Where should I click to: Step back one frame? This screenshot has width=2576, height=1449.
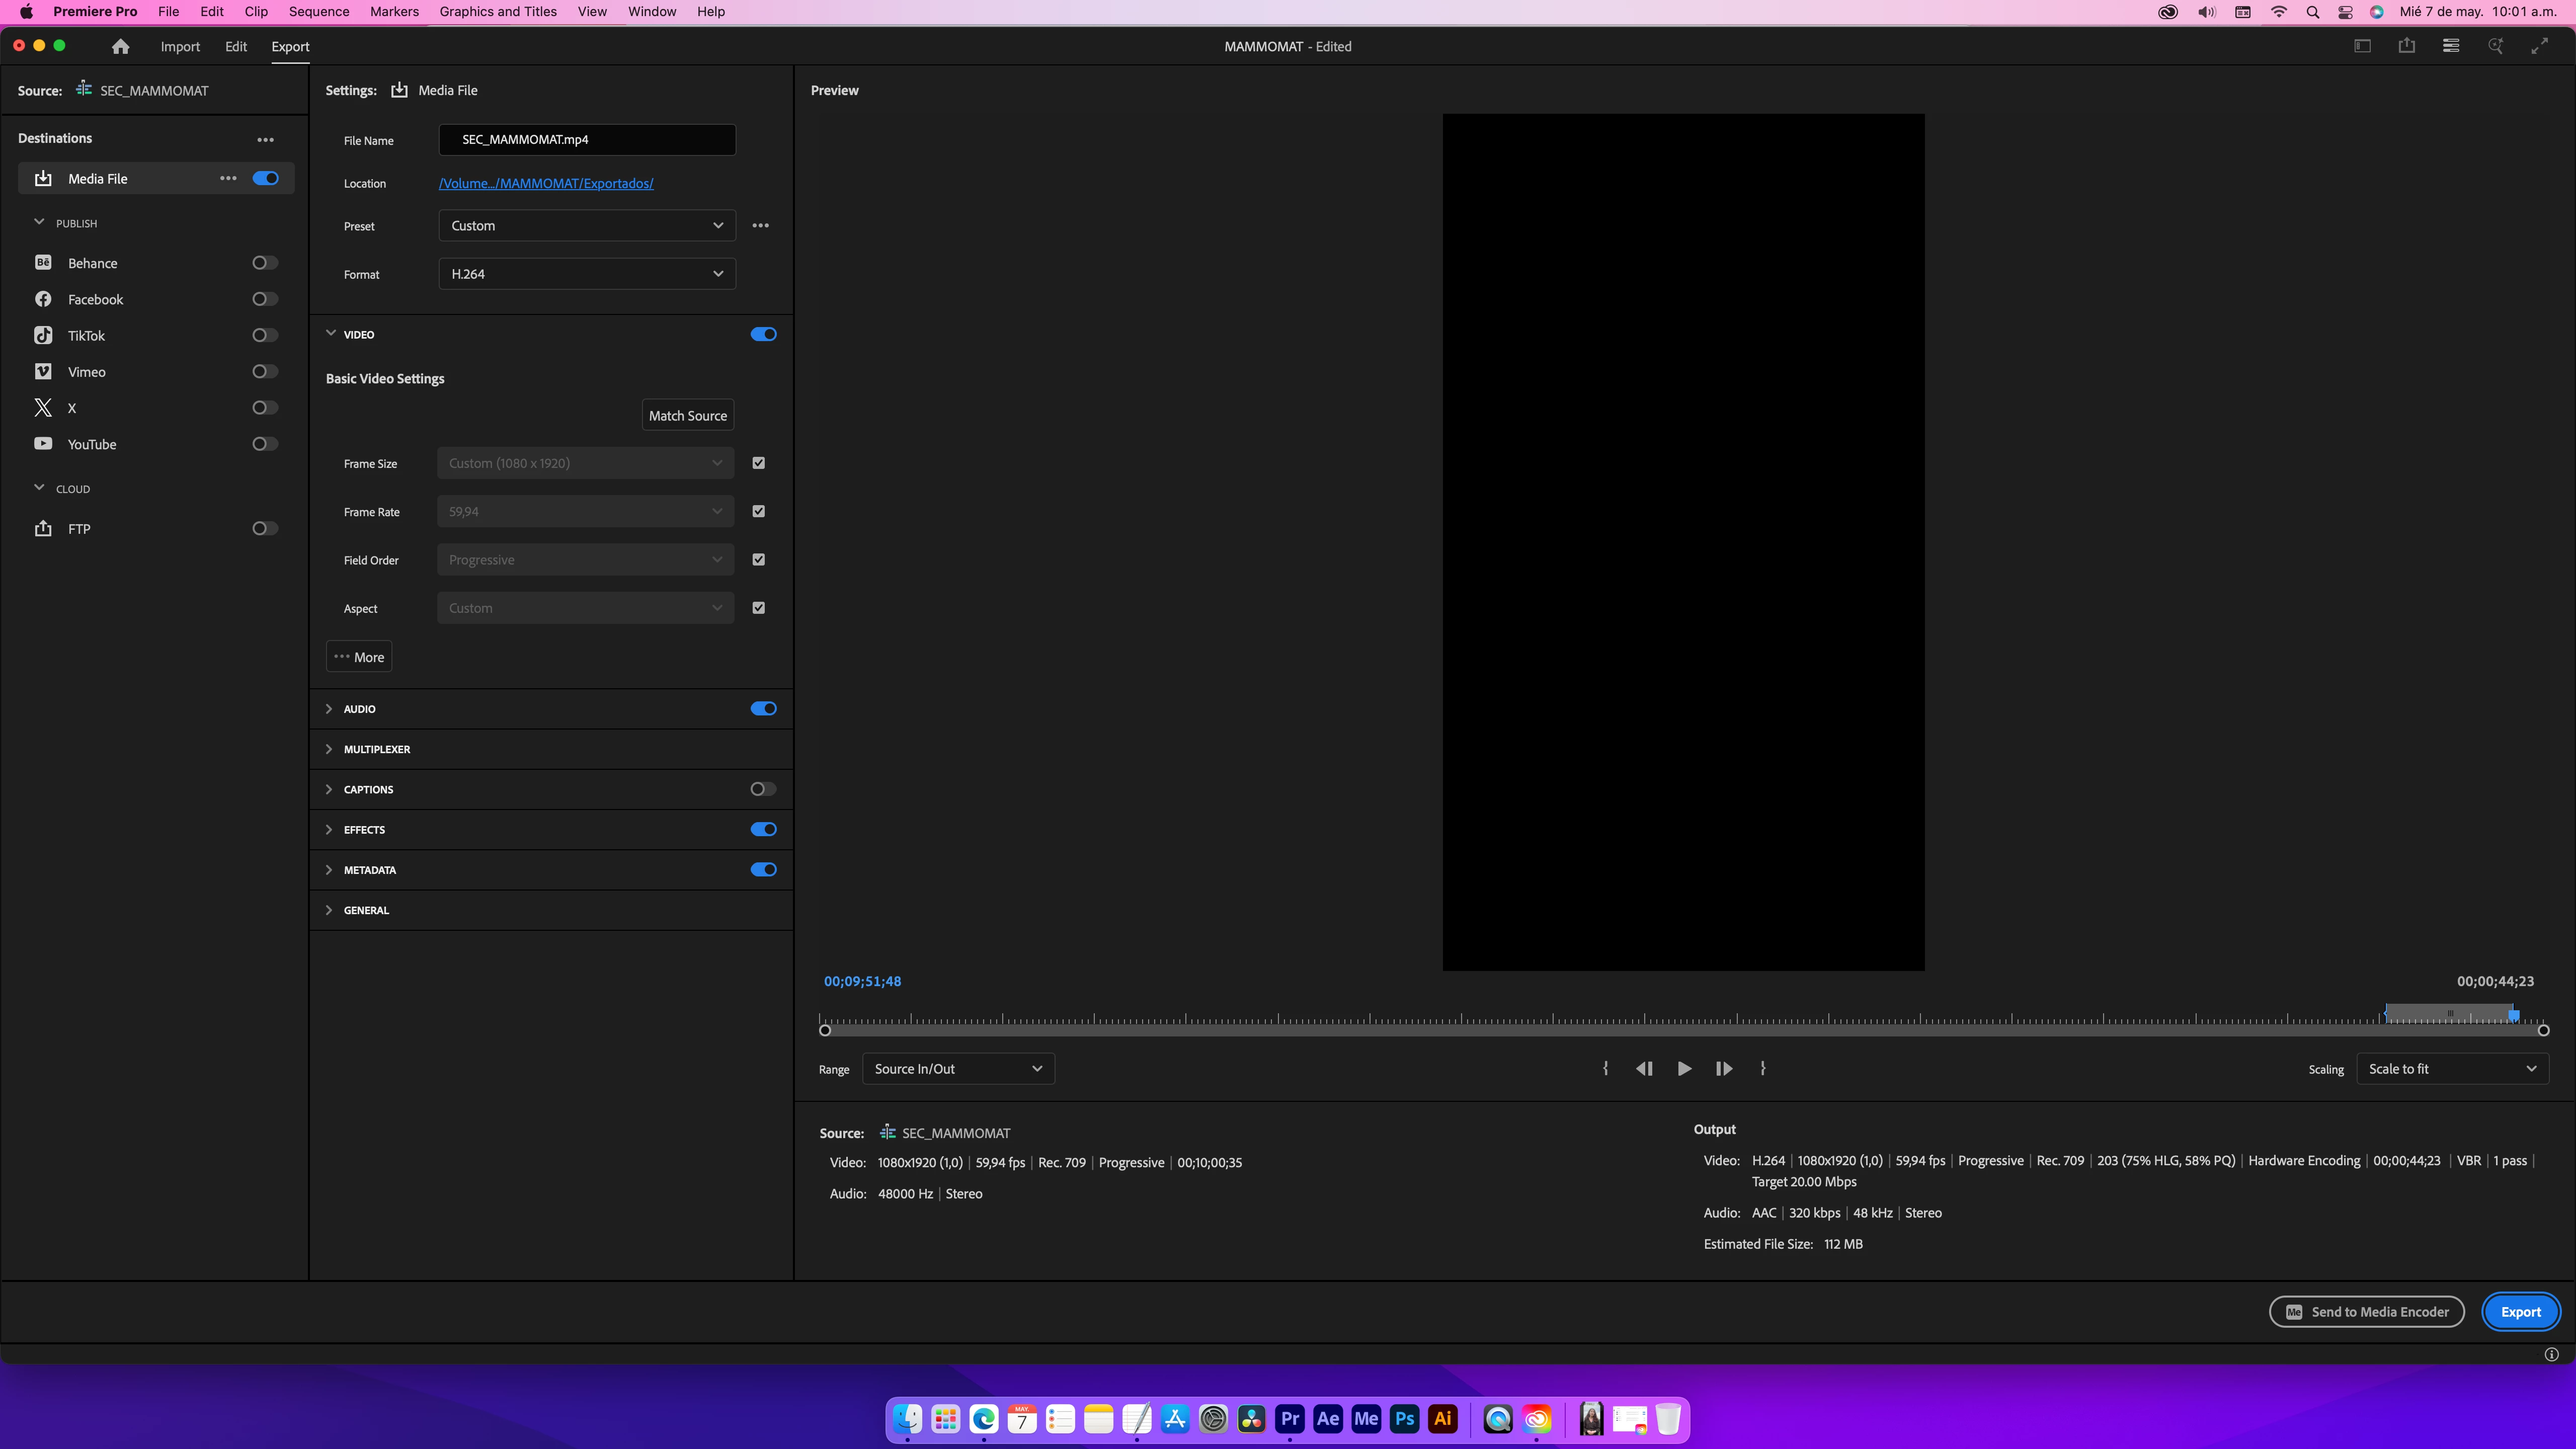1643,1068
